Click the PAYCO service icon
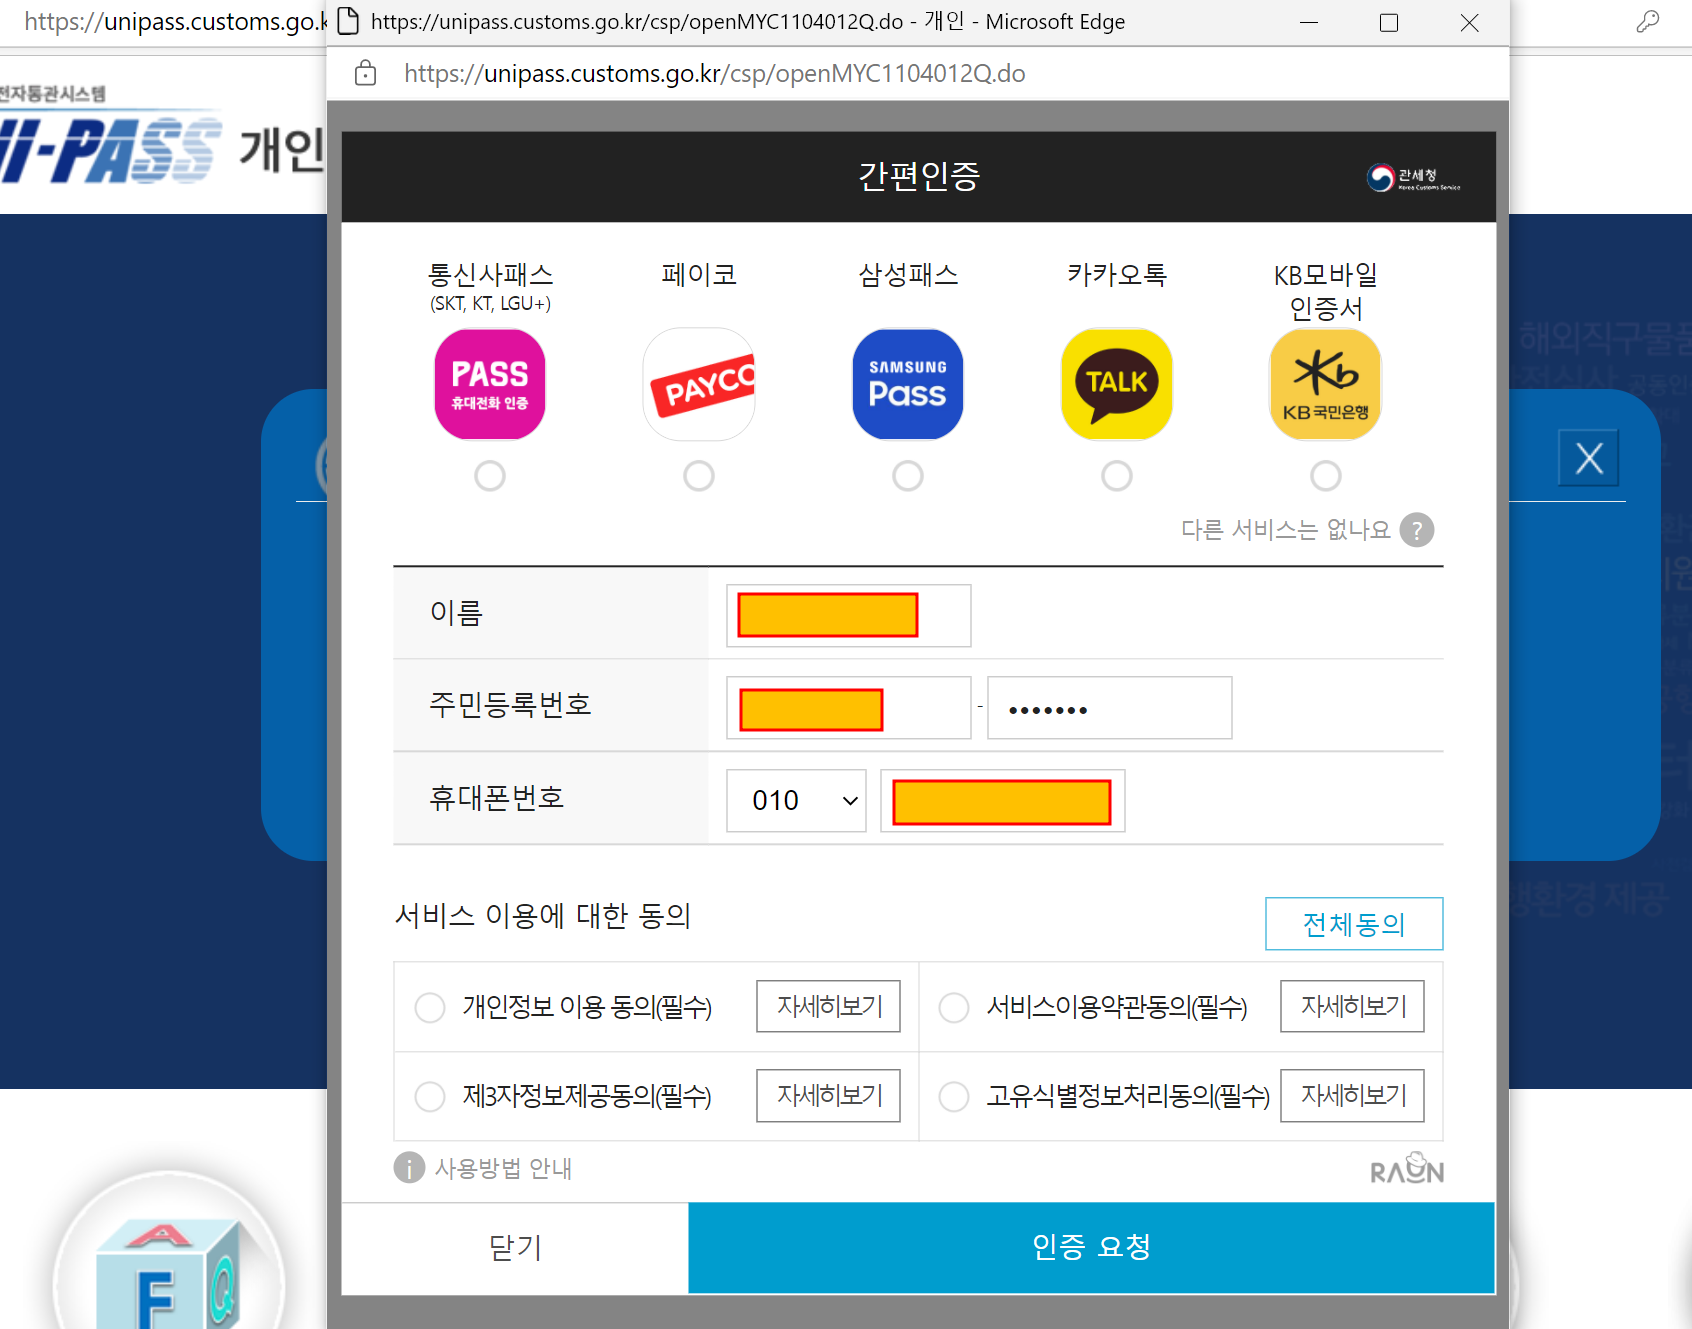 (x=699, y=384)
